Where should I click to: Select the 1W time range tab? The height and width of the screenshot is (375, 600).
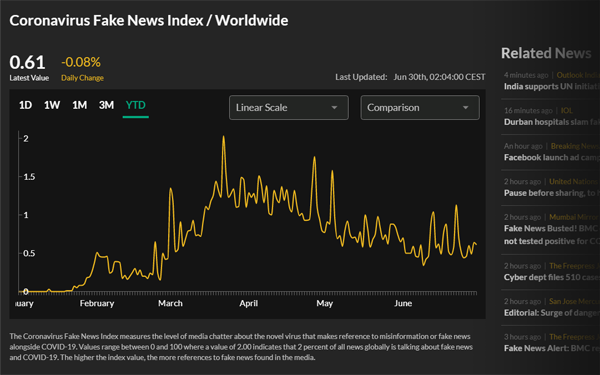(52, 105)
